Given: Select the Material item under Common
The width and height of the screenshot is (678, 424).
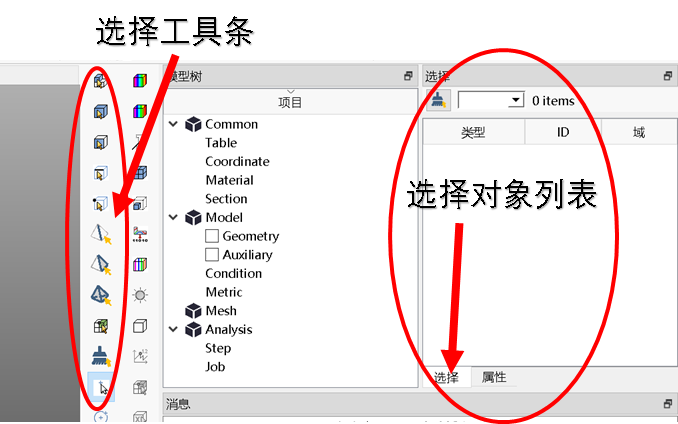Looking at the screenshot, I should tap(229, 180).
